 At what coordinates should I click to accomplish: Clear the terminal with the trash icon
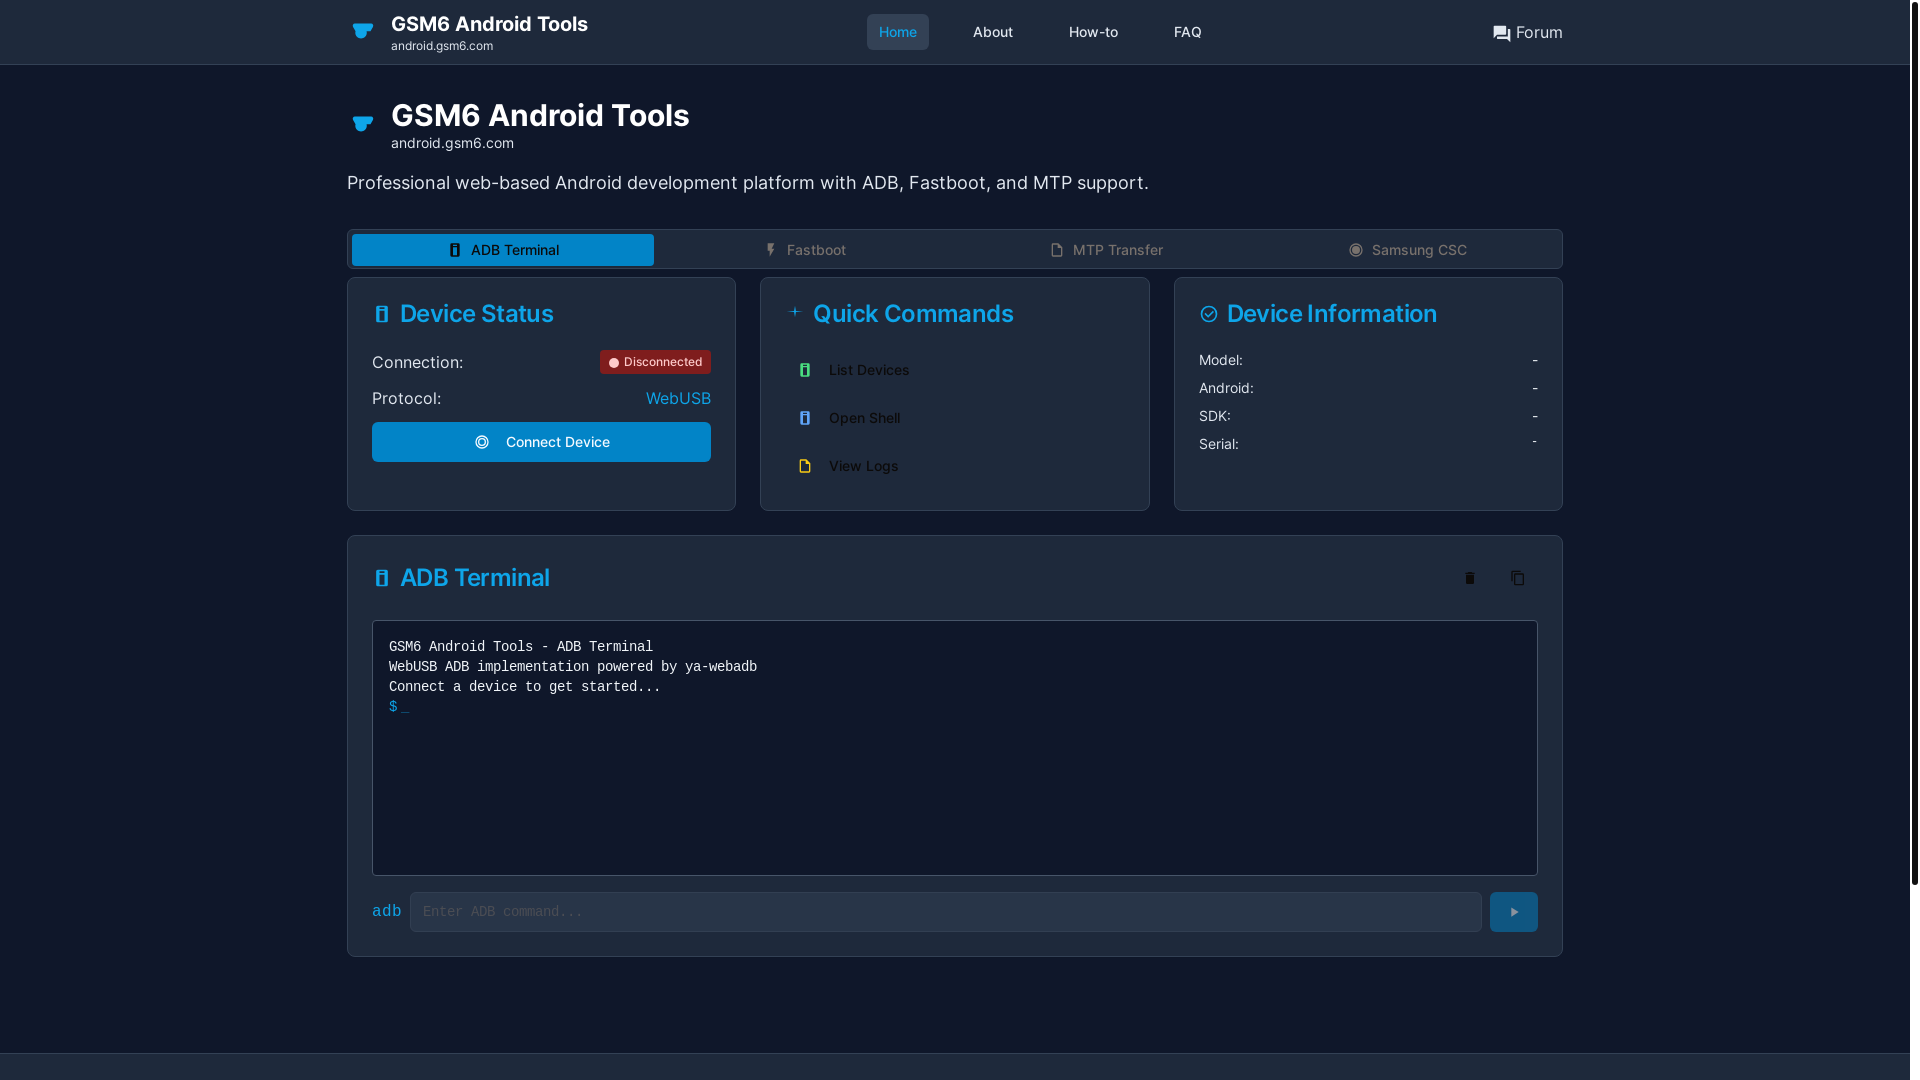(x=1470, y=578)
